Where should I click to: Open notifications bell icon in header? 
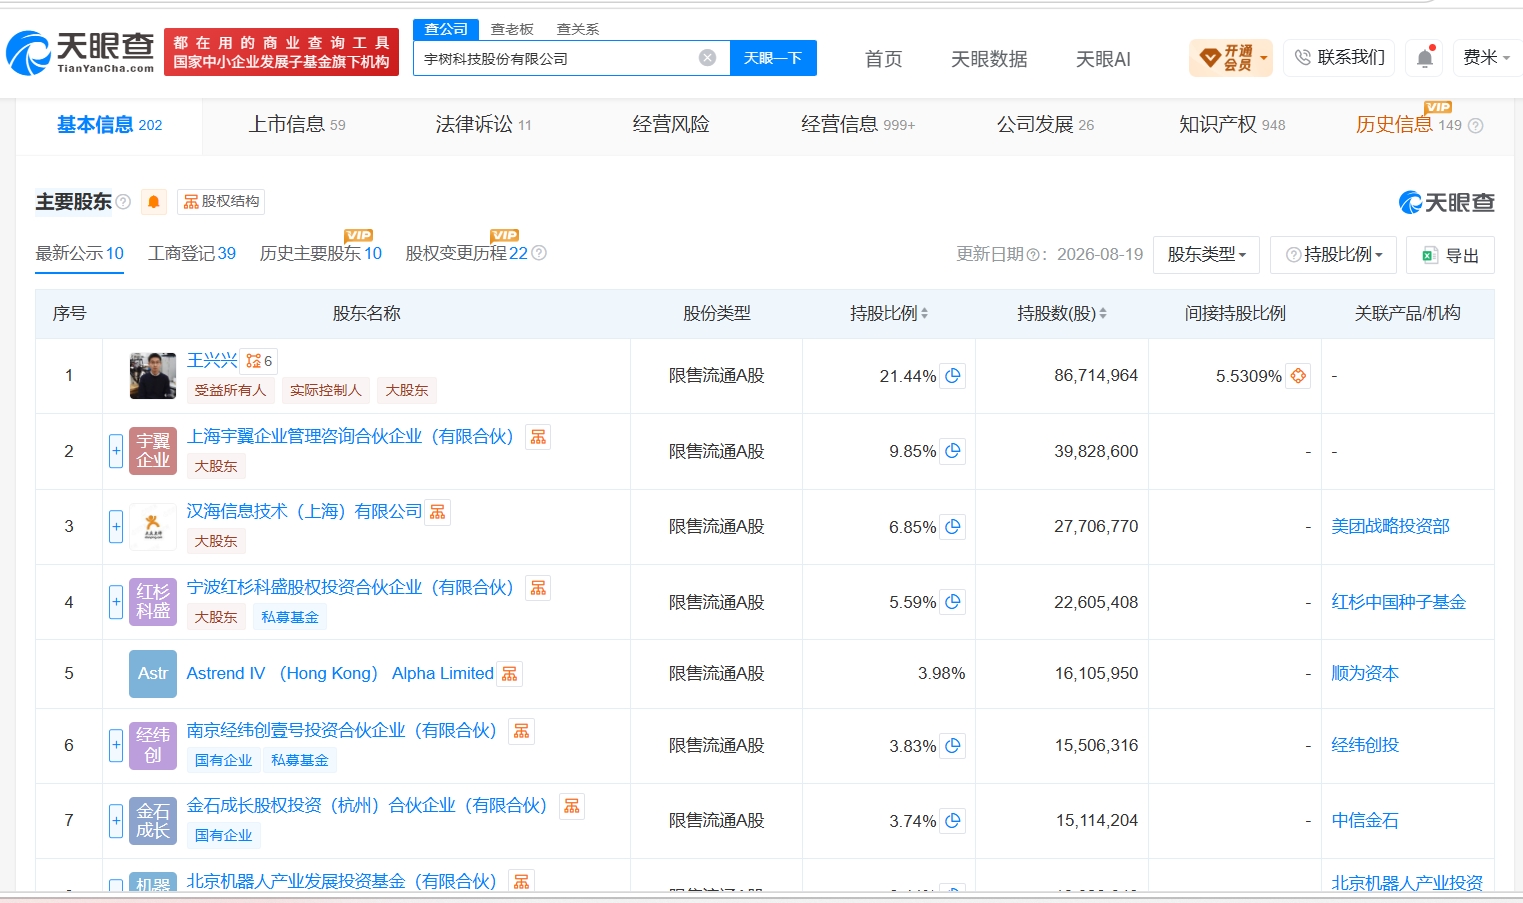(1425, 58)
